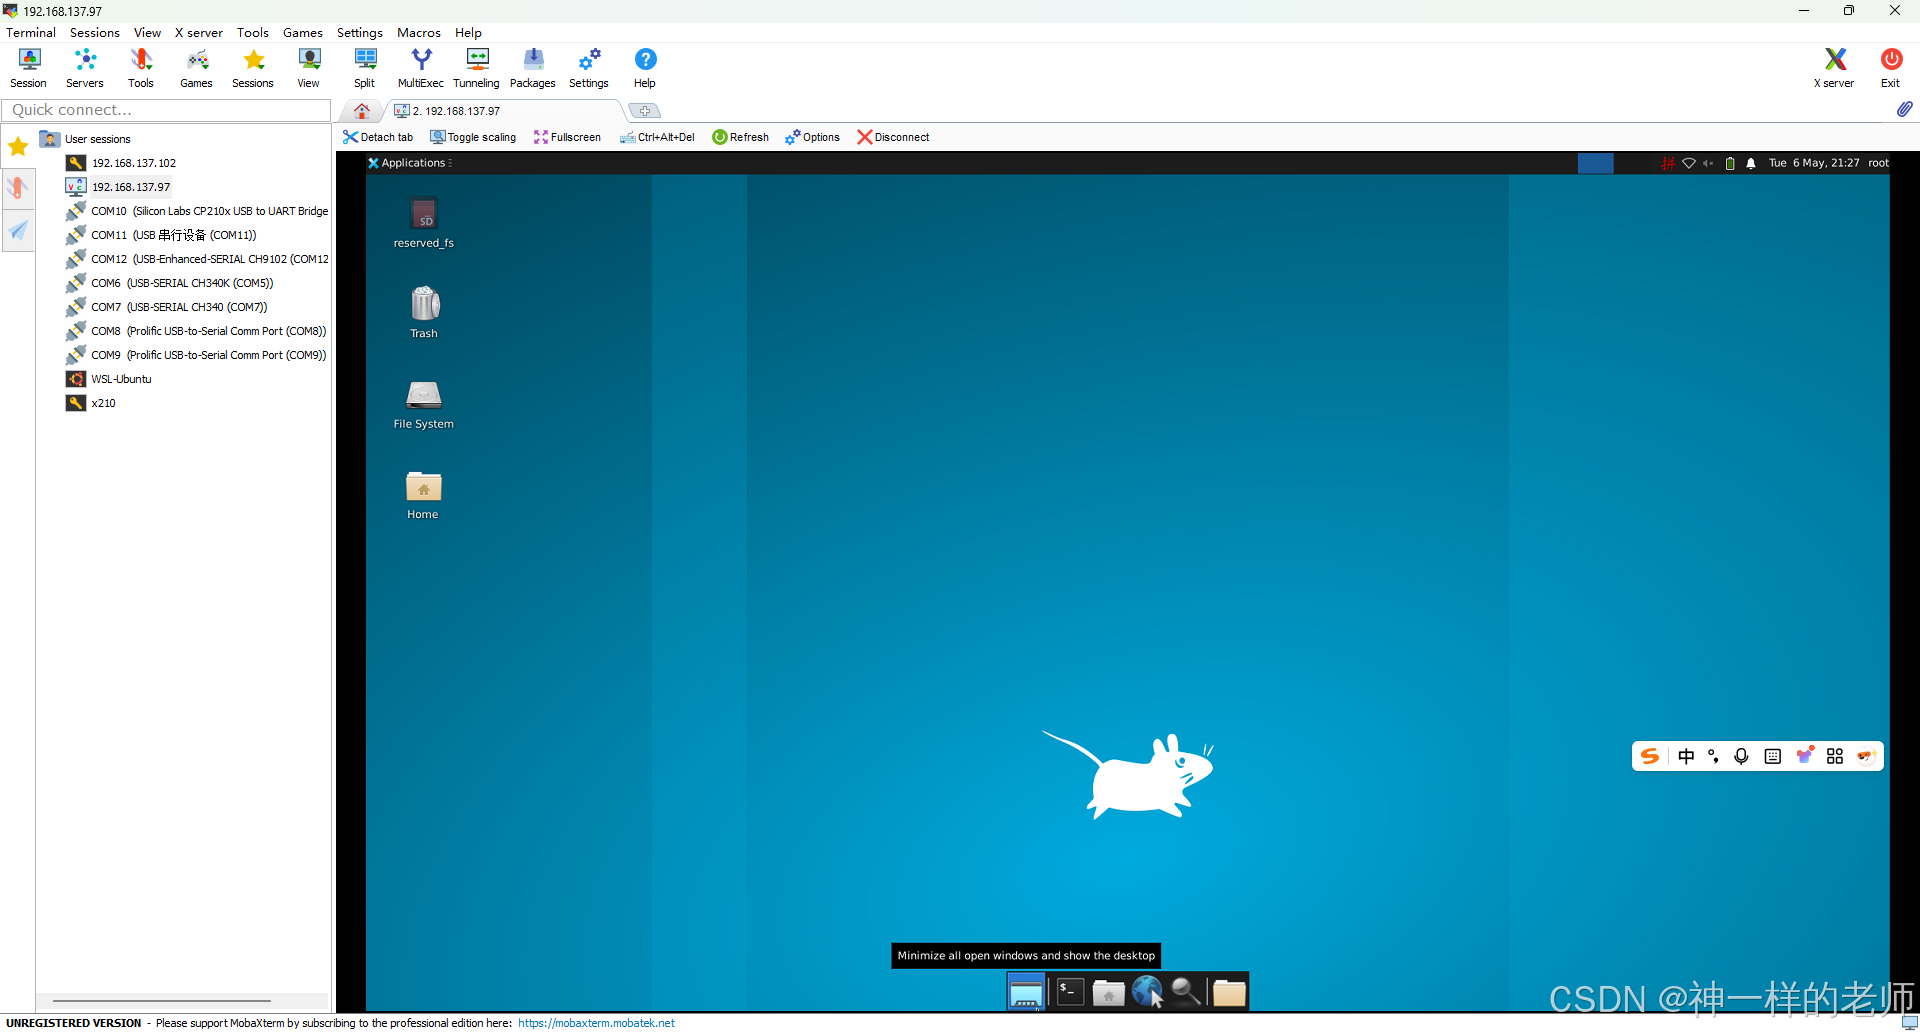The image size is (1920, 1032).
Task: Select the Trash desktop icon
Action: 424,313
